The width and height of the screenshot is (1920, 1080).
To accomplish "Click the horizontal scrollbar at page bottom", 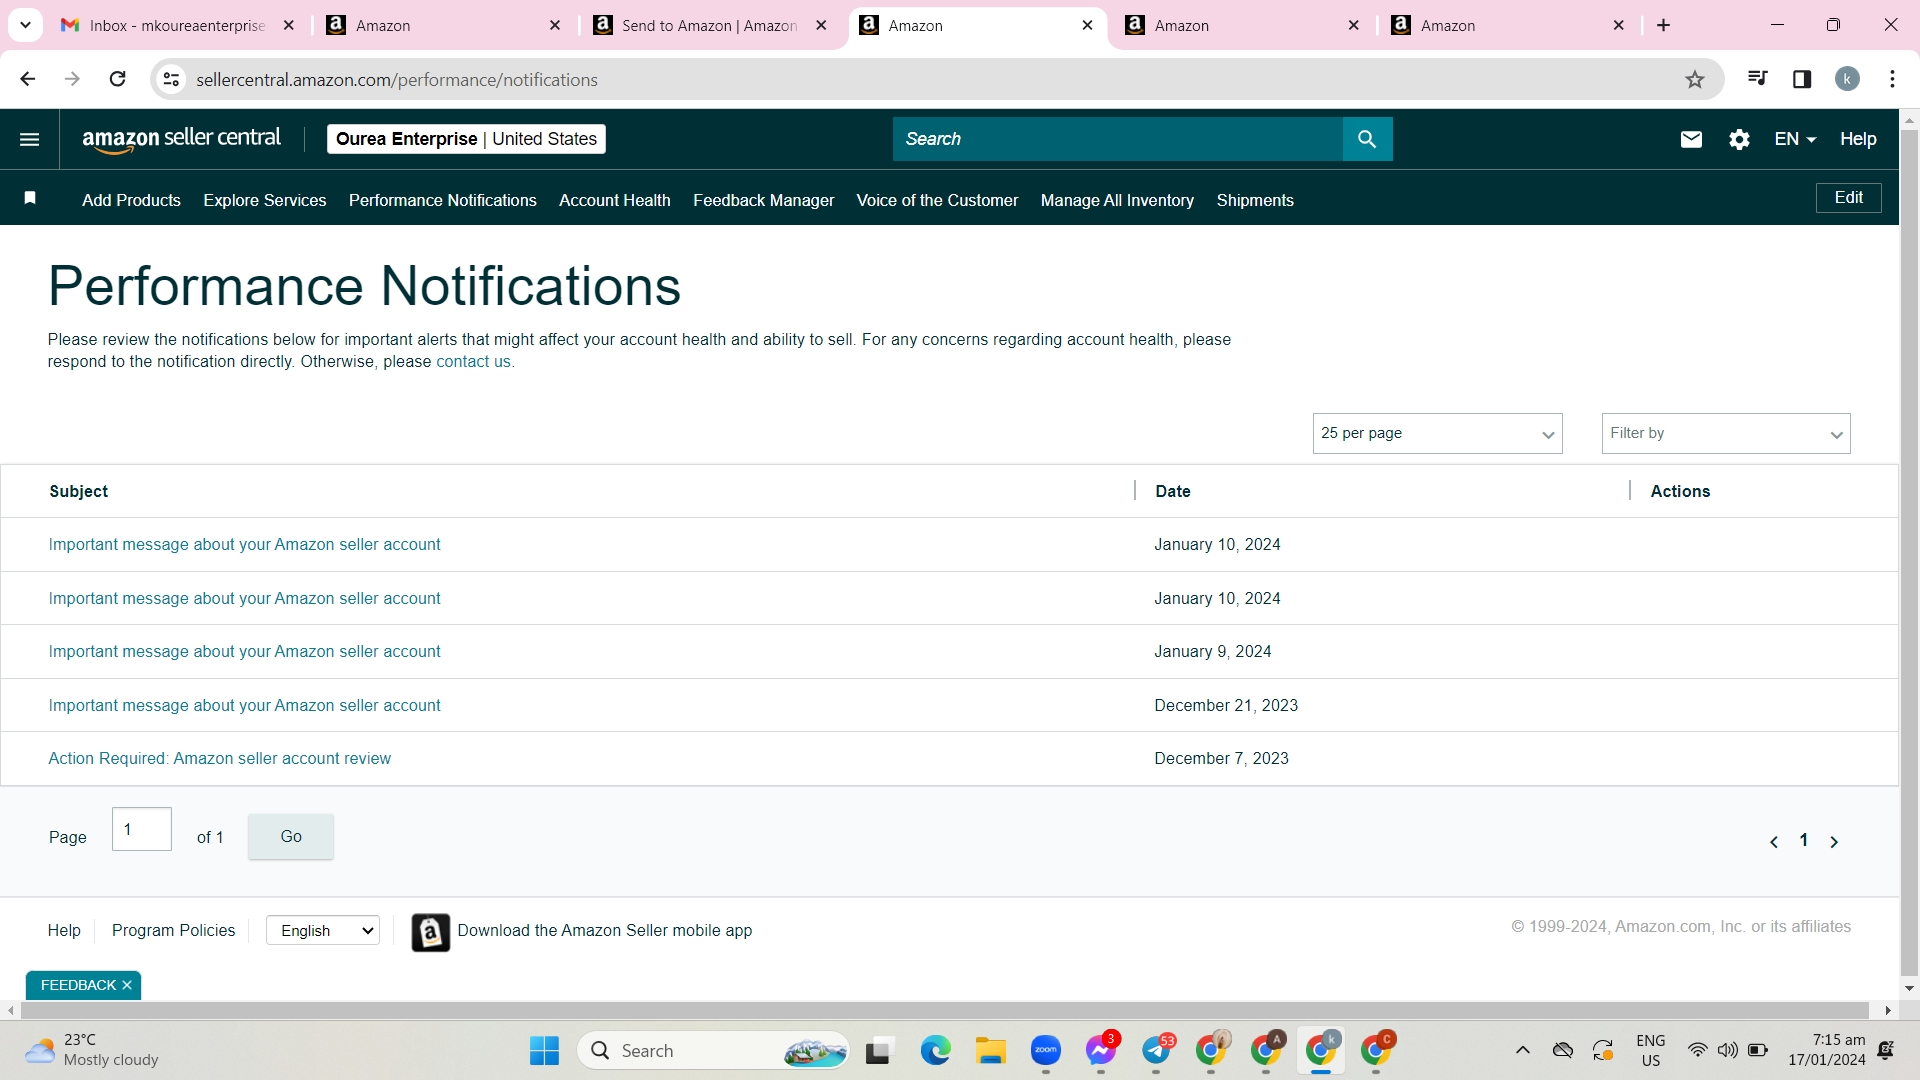I will tap(944, 1011).
